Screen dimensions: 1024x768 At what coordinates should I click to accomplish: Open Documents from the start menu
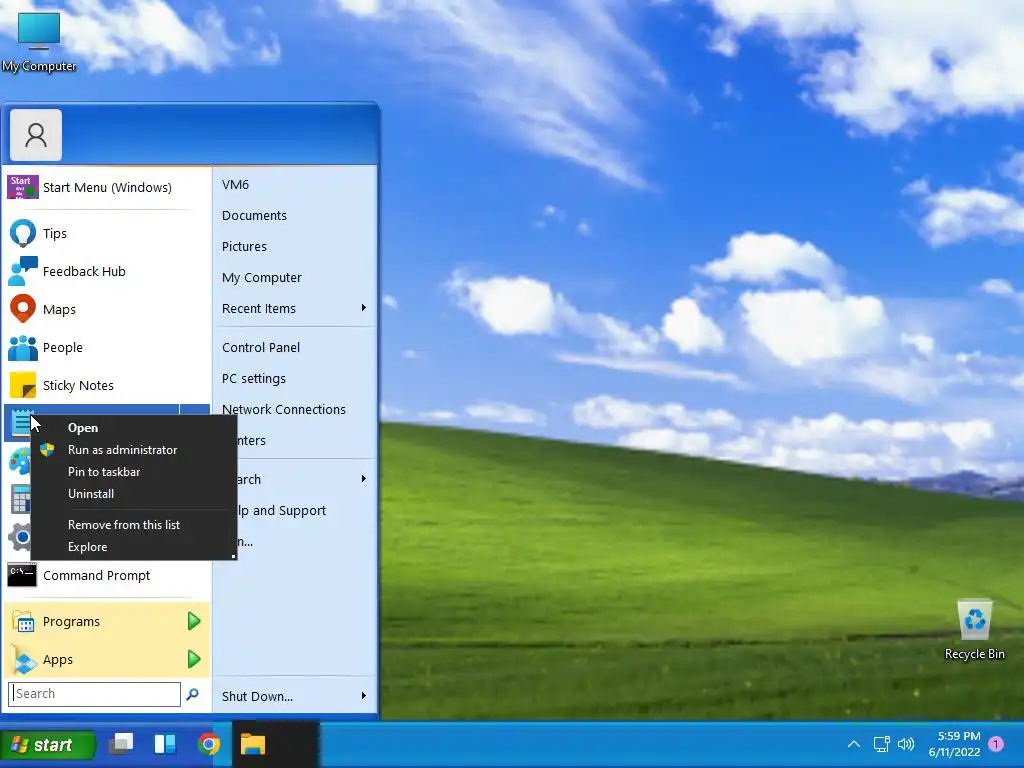(295, 216)
